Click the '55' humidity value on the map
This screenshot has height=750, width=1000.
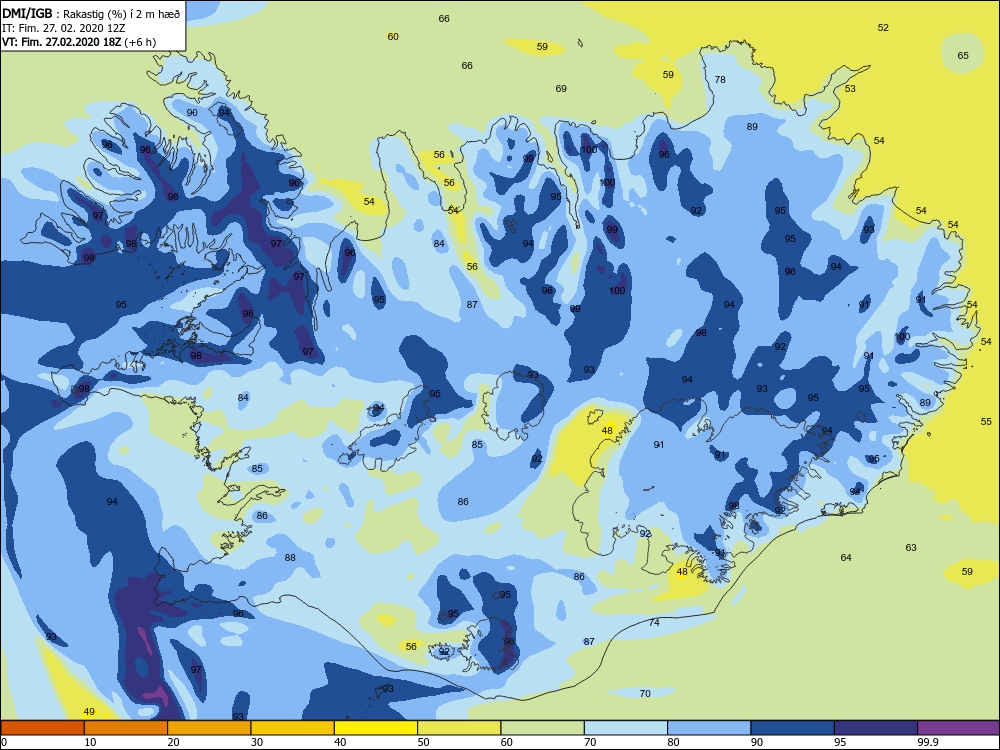[x=986, y=422]
